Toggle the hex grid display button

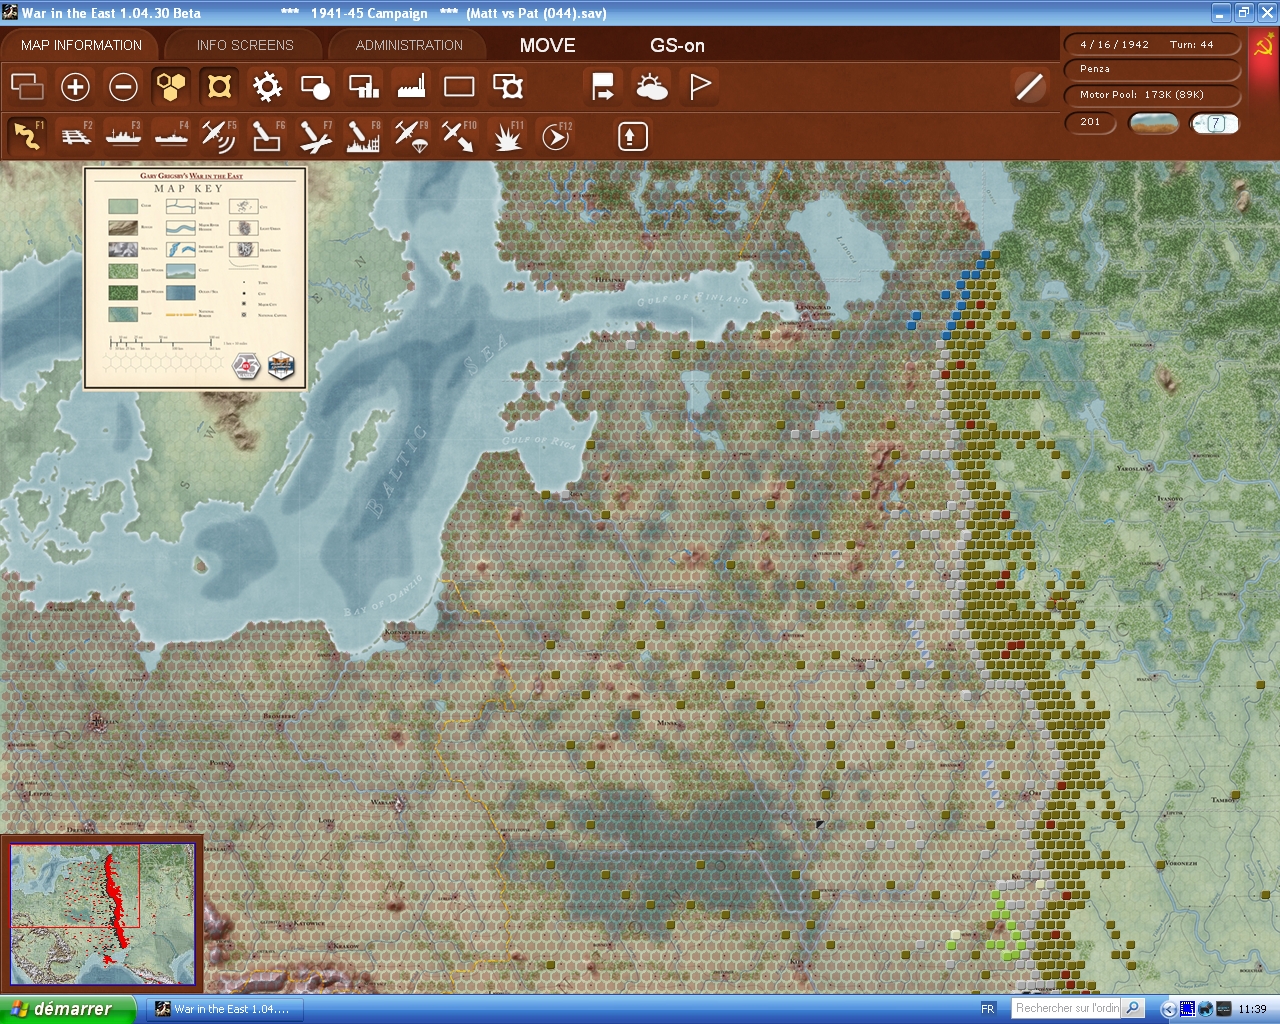[171, 87]
